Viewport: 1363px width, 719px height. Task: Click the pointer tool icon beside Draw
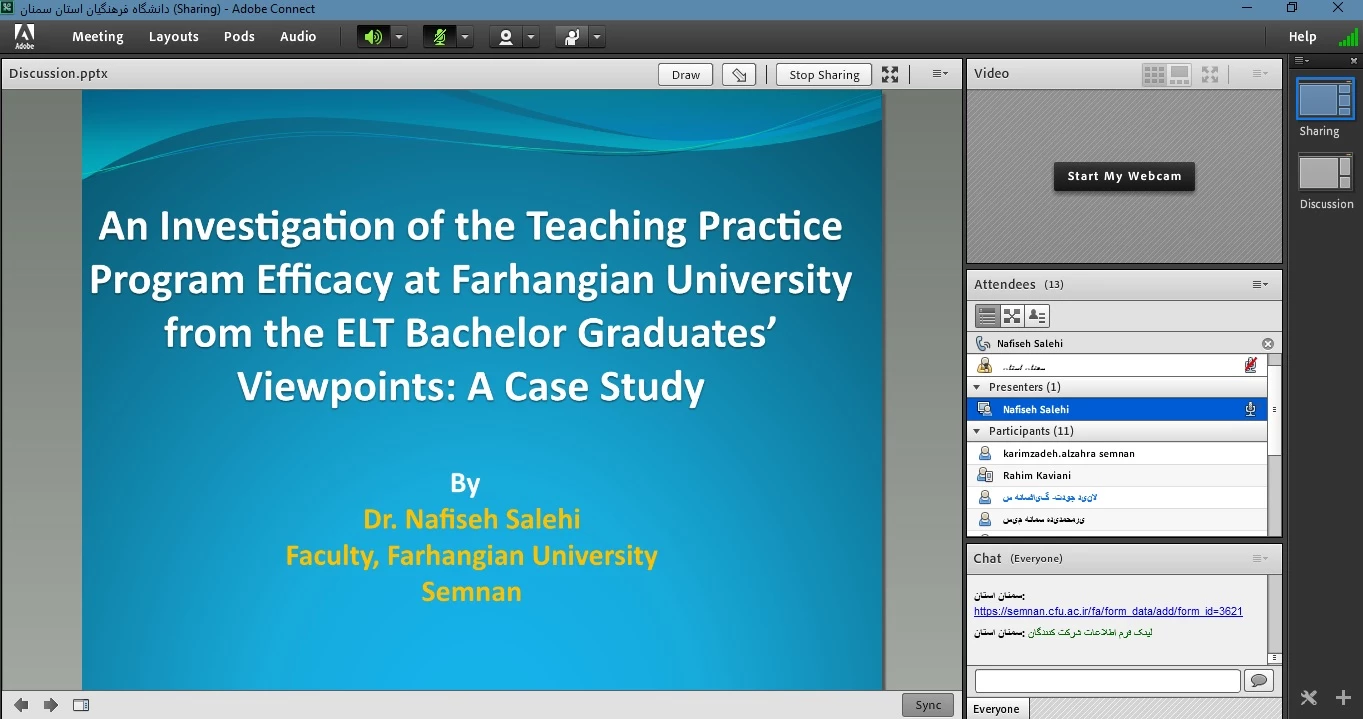[x=738, y=74]
